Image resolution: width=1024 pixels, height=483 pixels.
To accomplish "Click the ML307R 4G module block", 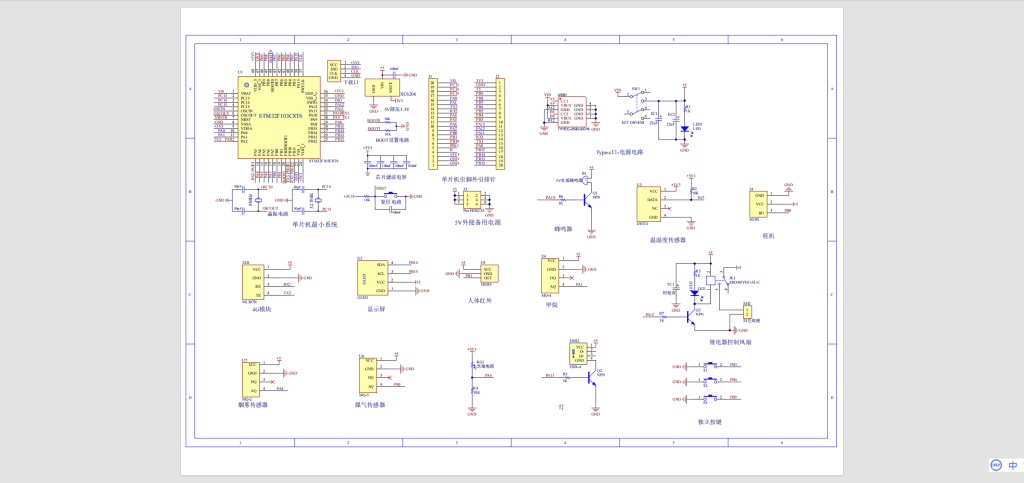I will point(253,283).
